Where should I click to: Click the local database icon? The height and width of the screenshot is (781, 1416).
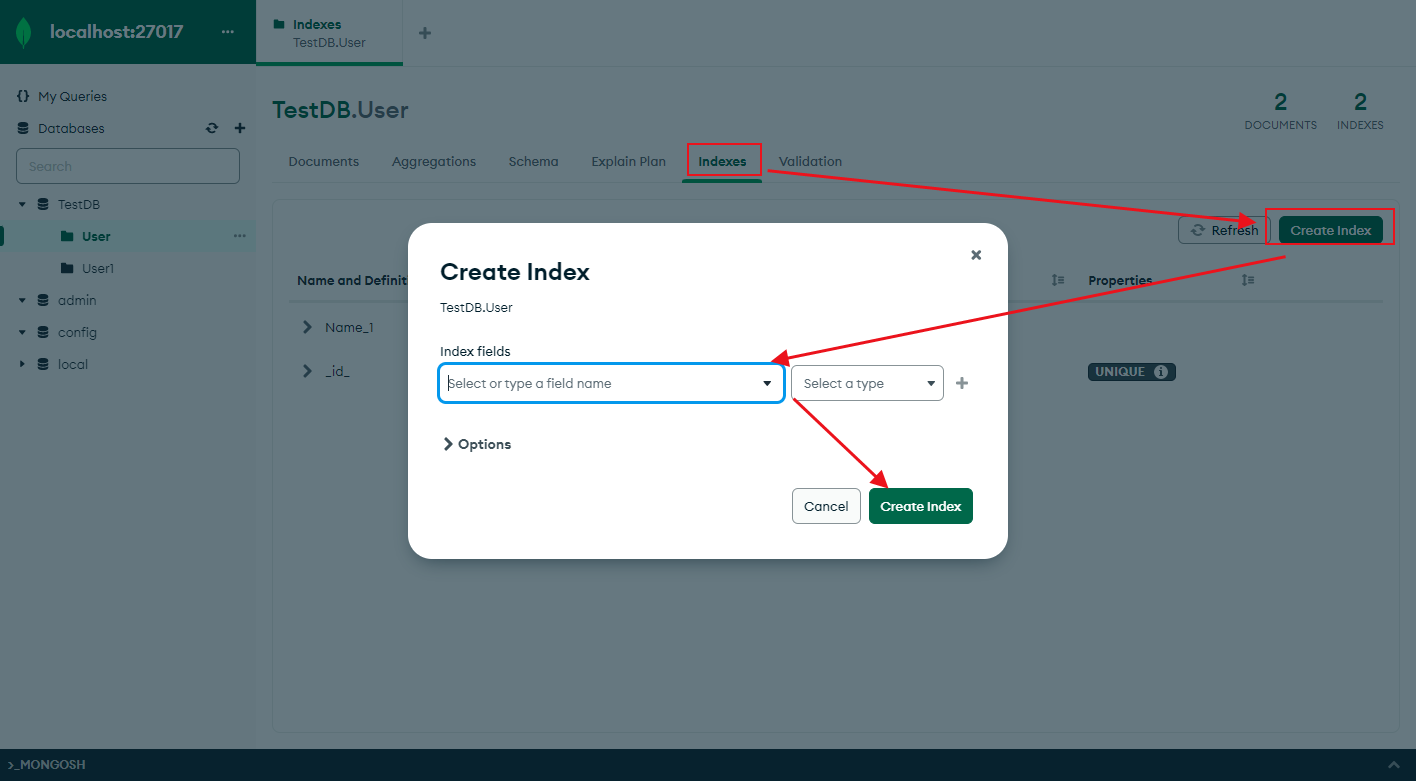click(43, 364)
